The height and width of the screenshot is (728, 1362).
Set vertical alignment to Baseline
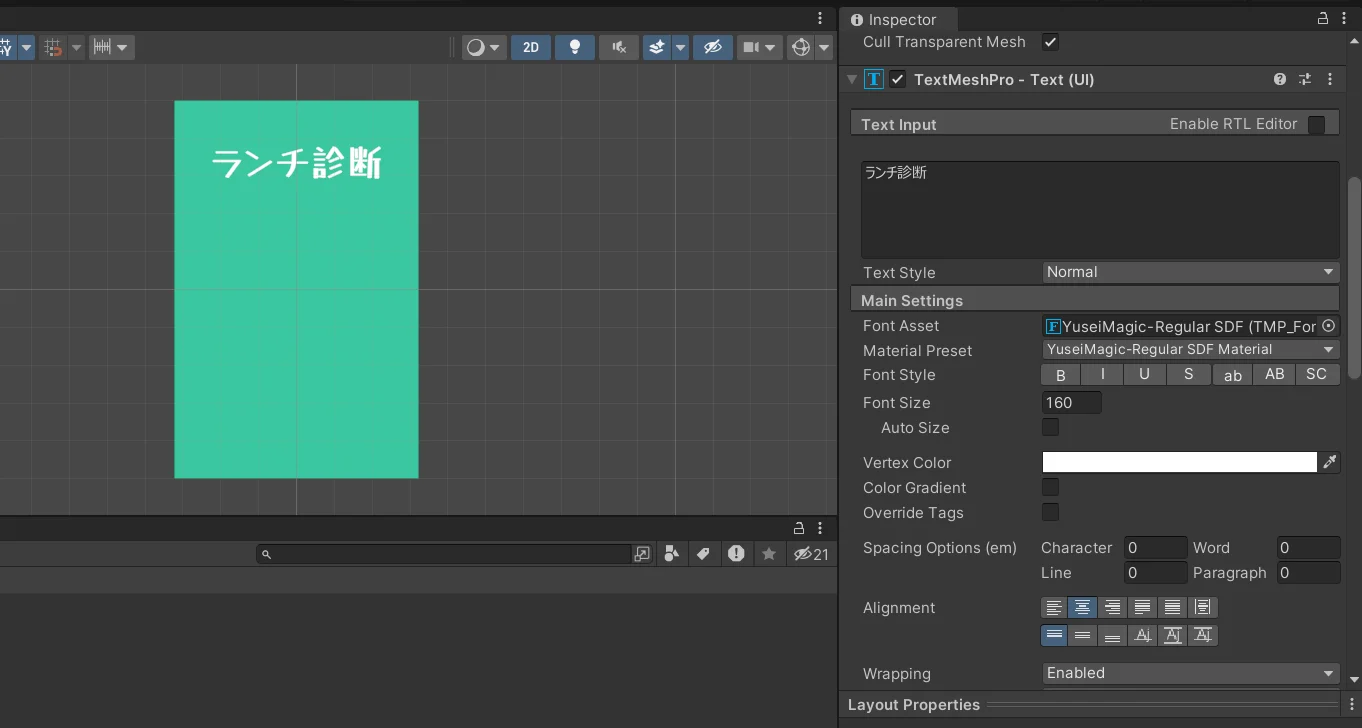[x=1142, y=635]
